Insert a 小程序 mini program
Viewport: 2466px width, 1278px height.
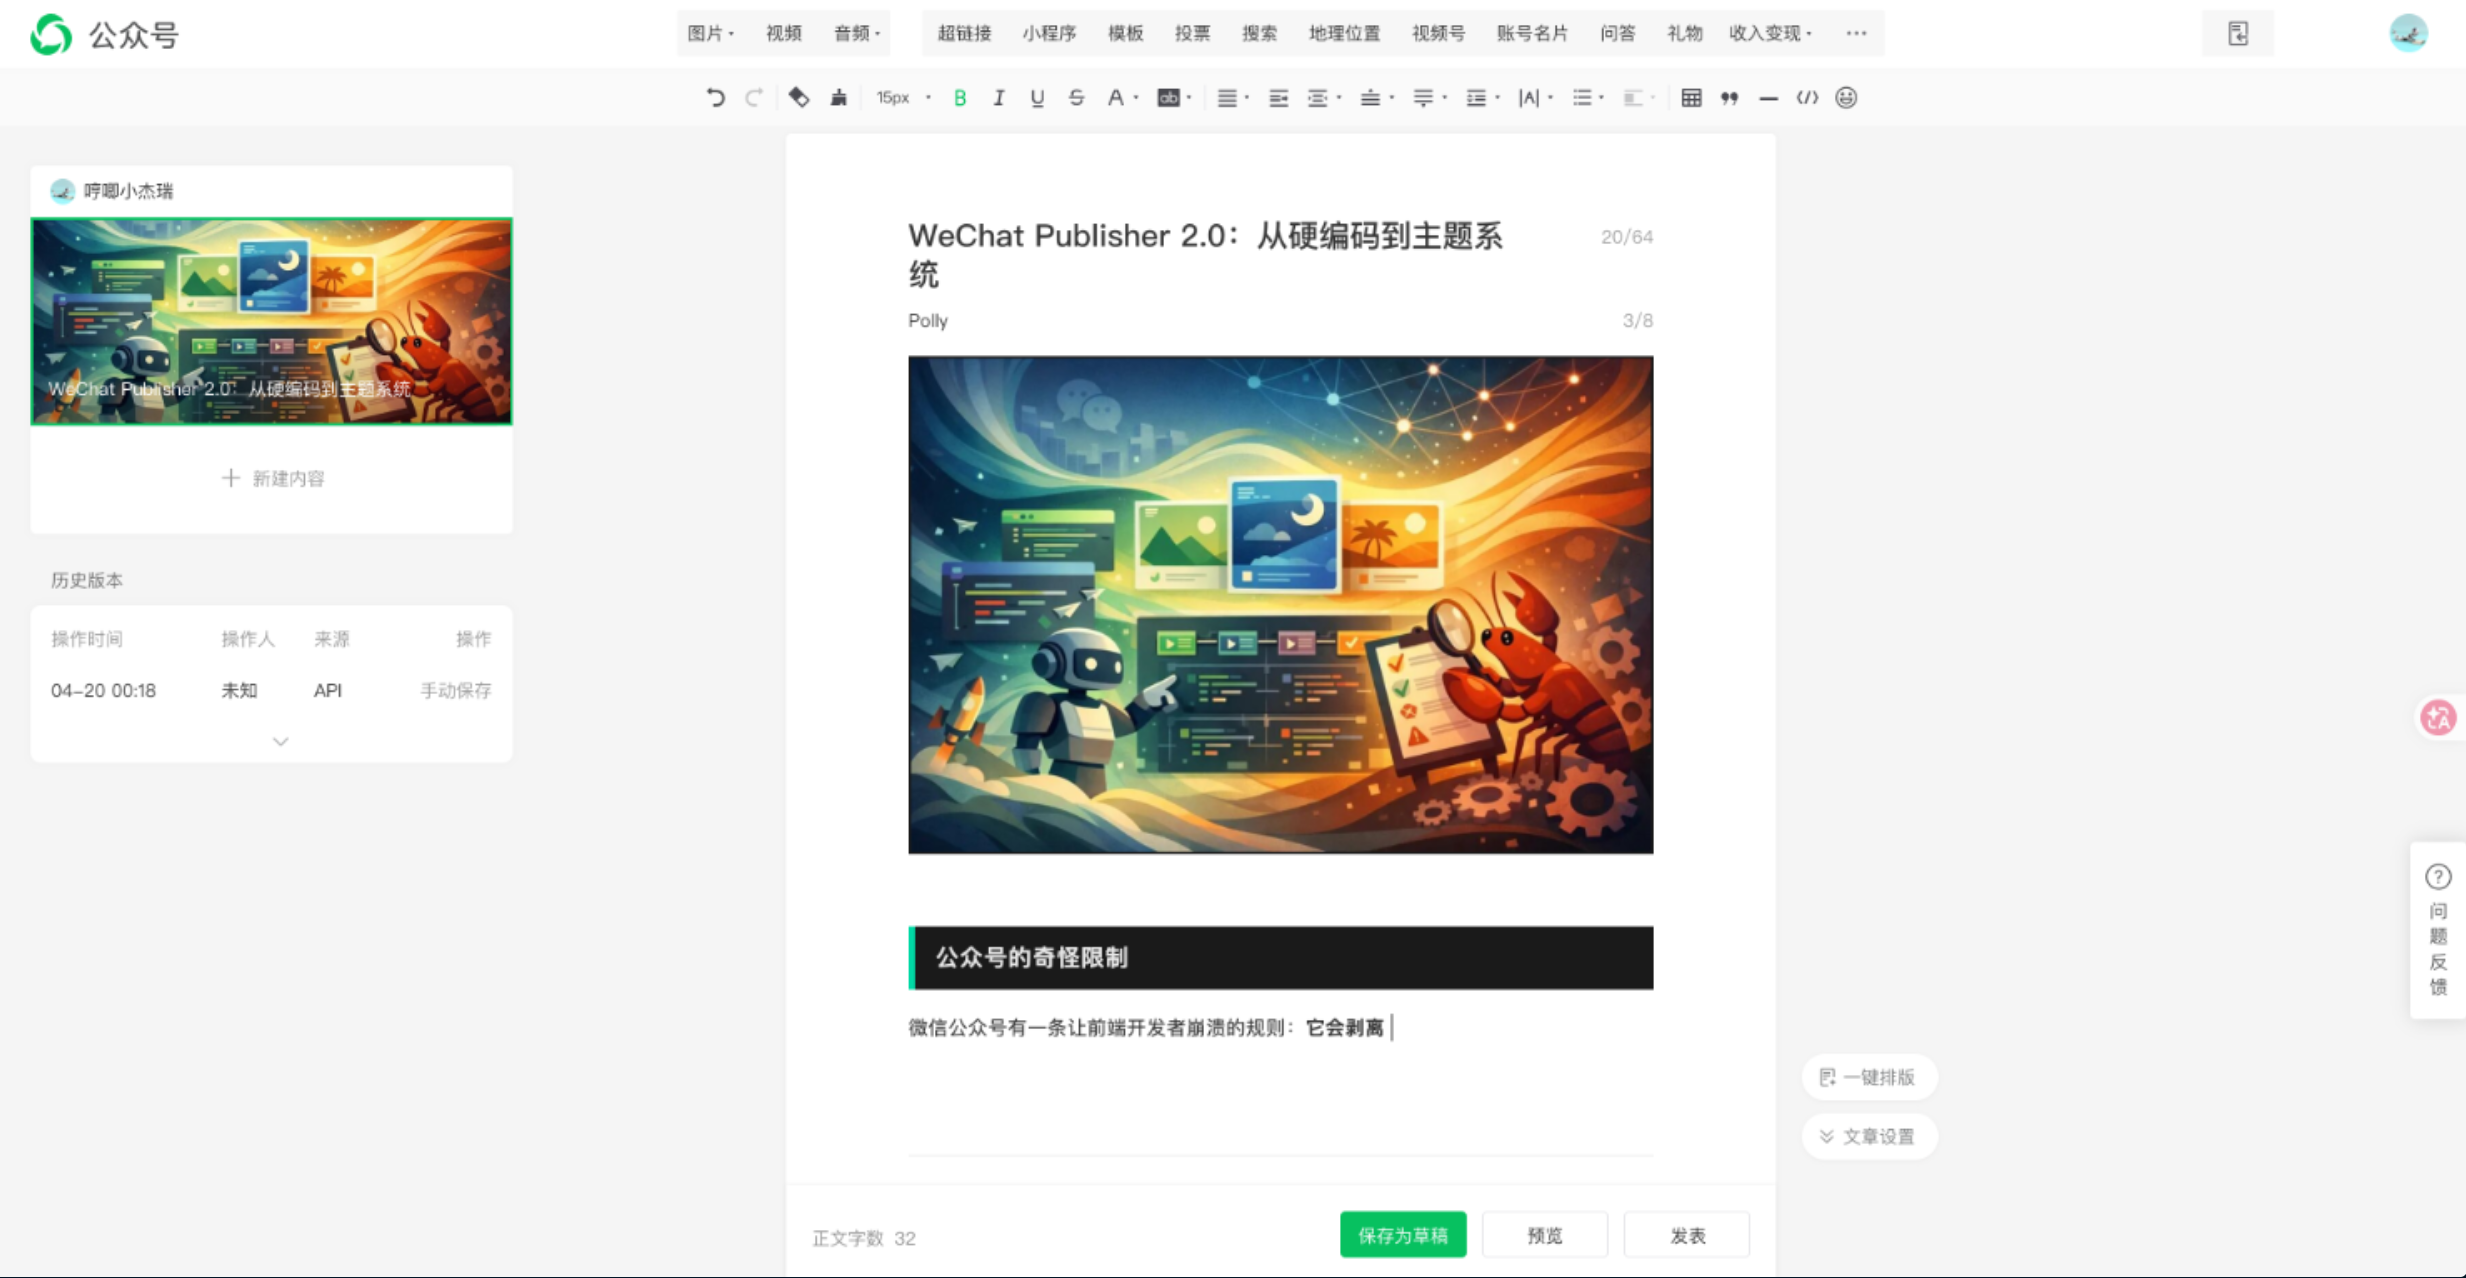coord(1049,33)
